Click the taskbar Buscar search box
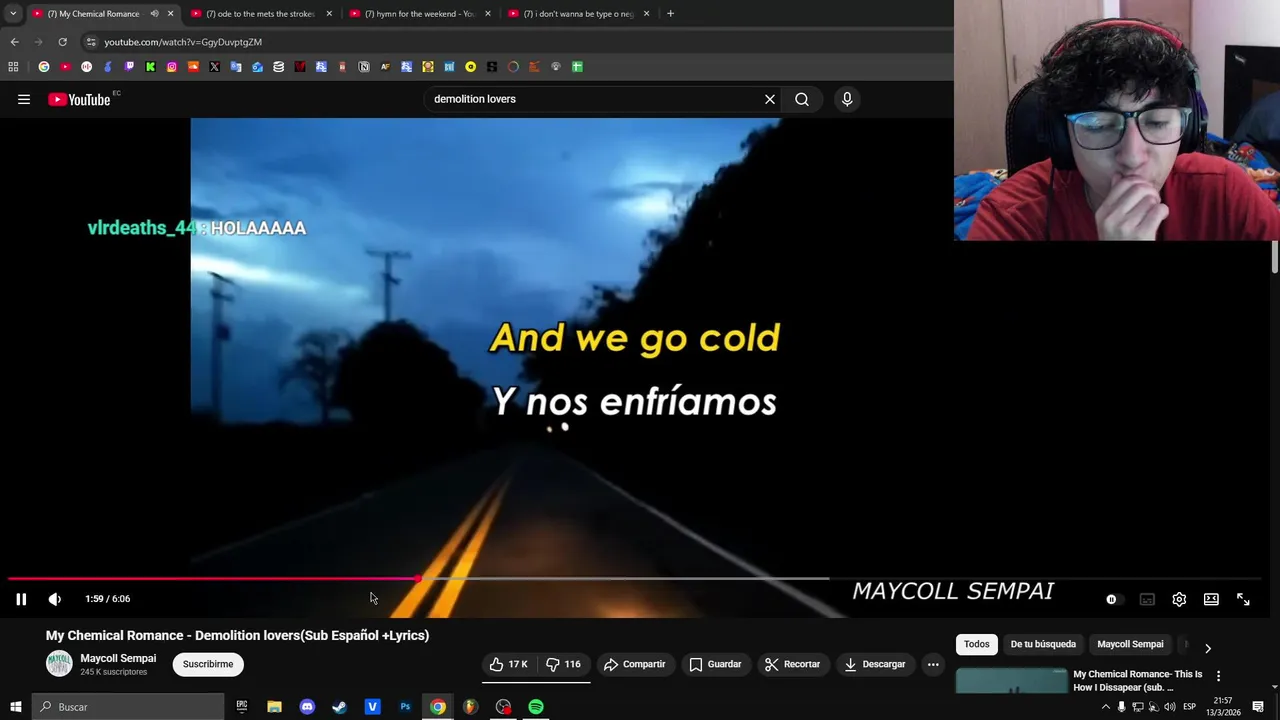 point(128,707)
